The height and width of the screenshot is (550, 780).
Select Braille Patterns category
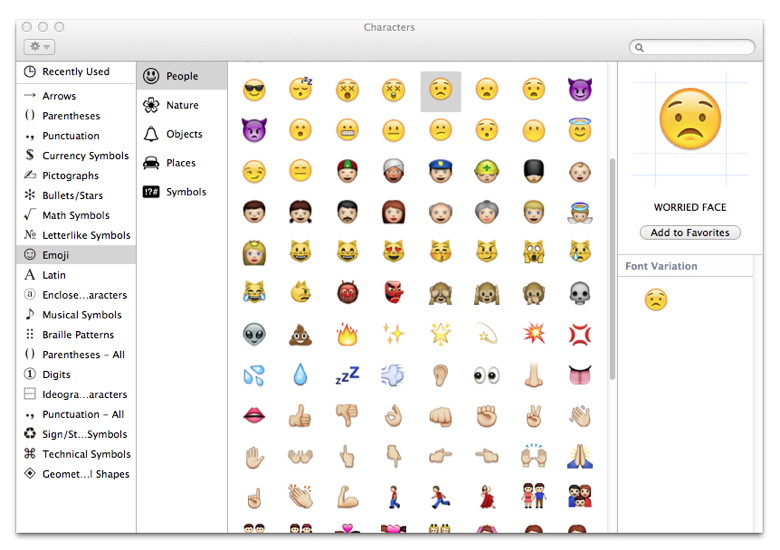pyautogui.click(x=76, y=335)
